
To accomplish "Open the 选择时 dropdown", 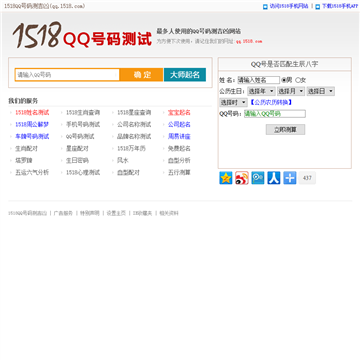I will (x=233, y=102).
